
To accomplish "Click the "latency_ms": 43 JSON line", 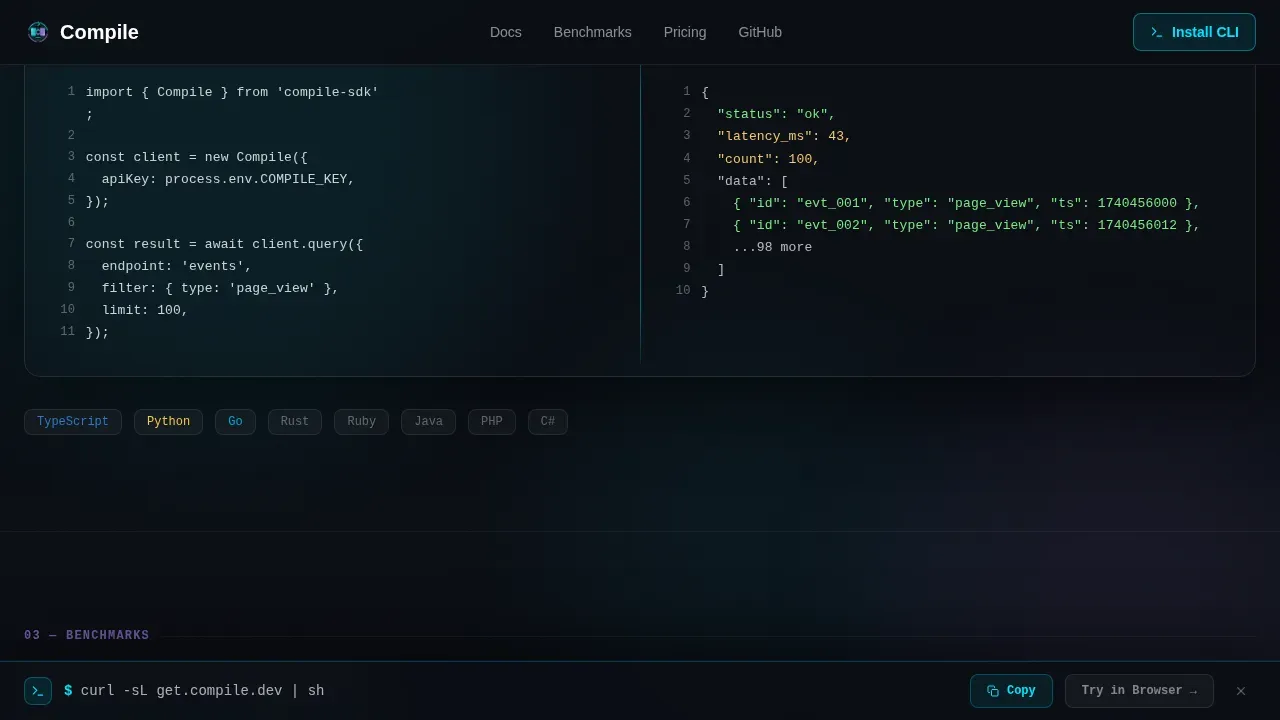I will point(784,136).
